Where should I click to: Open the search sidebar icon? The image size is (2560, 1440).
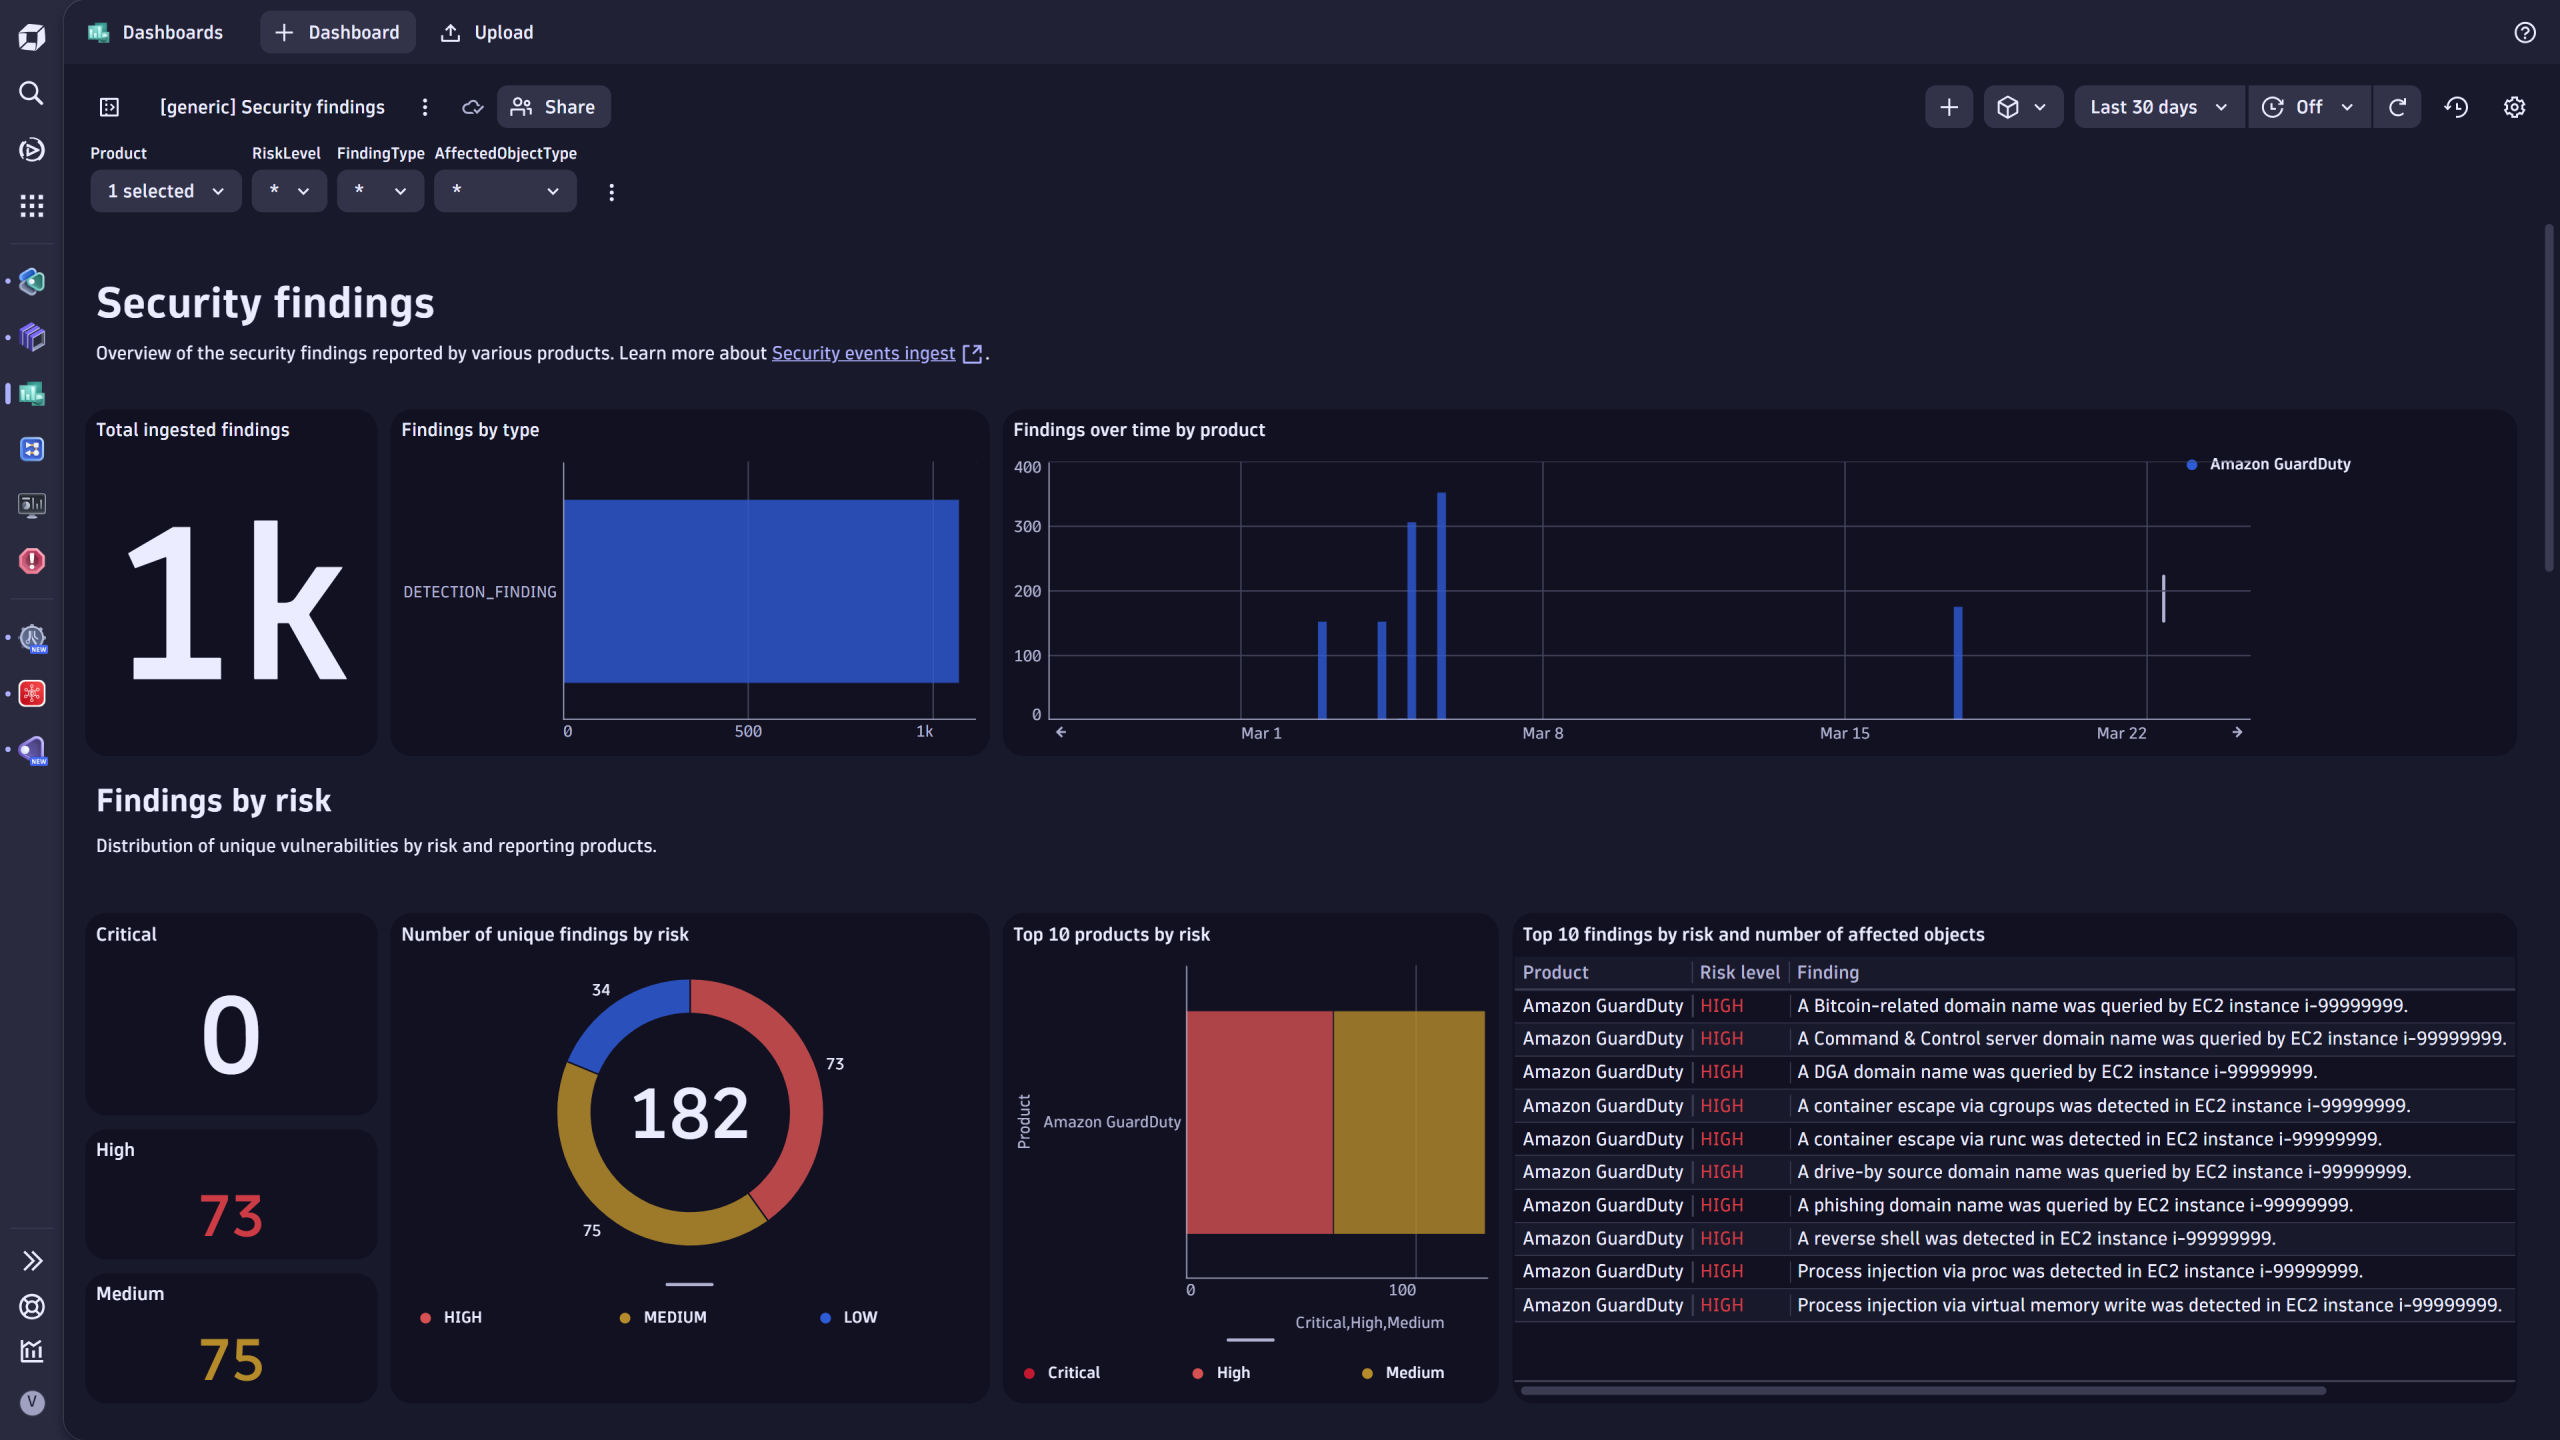pyautogui.click(x=30, y=93)
